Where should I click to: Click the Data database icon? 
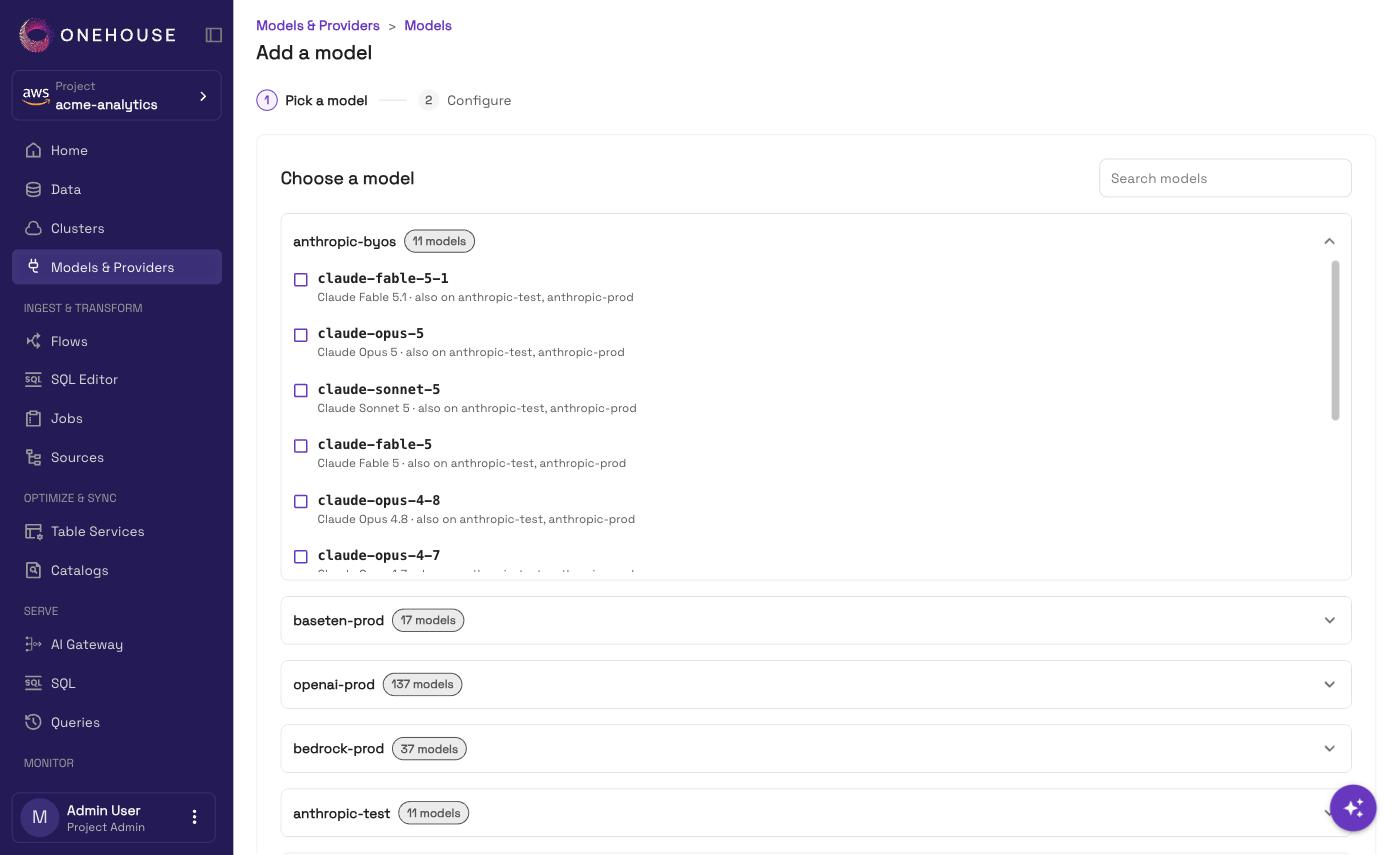(33, 189)
